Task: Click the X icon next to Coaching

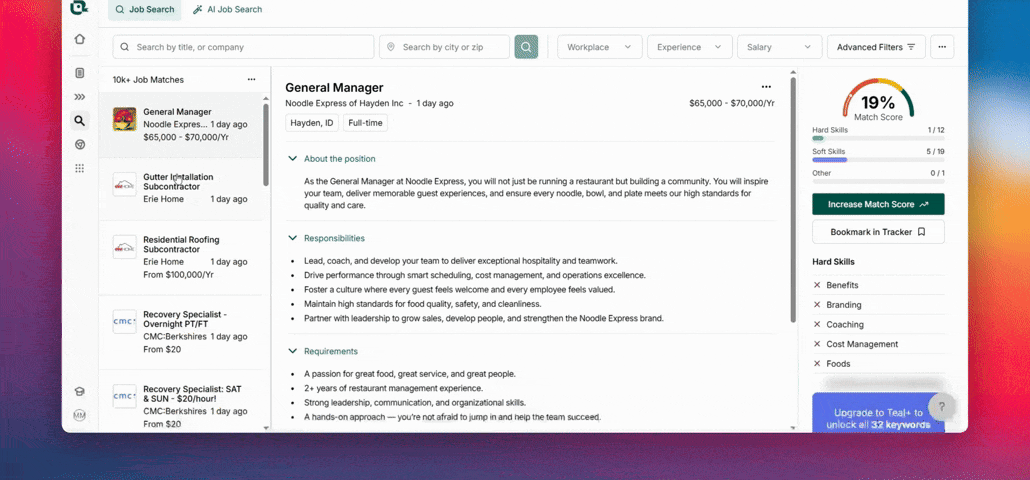Action: tap(817, 324)
